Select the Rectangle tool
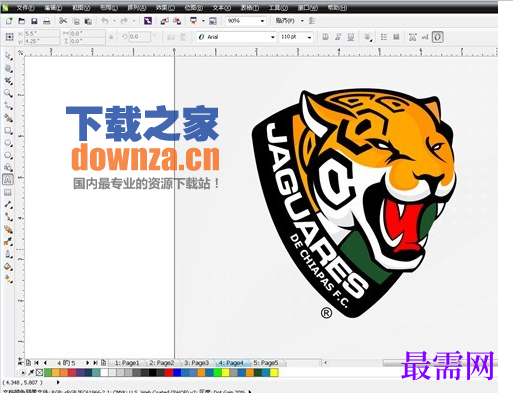The width and height of the screenshot is (513, 397). 8,130
